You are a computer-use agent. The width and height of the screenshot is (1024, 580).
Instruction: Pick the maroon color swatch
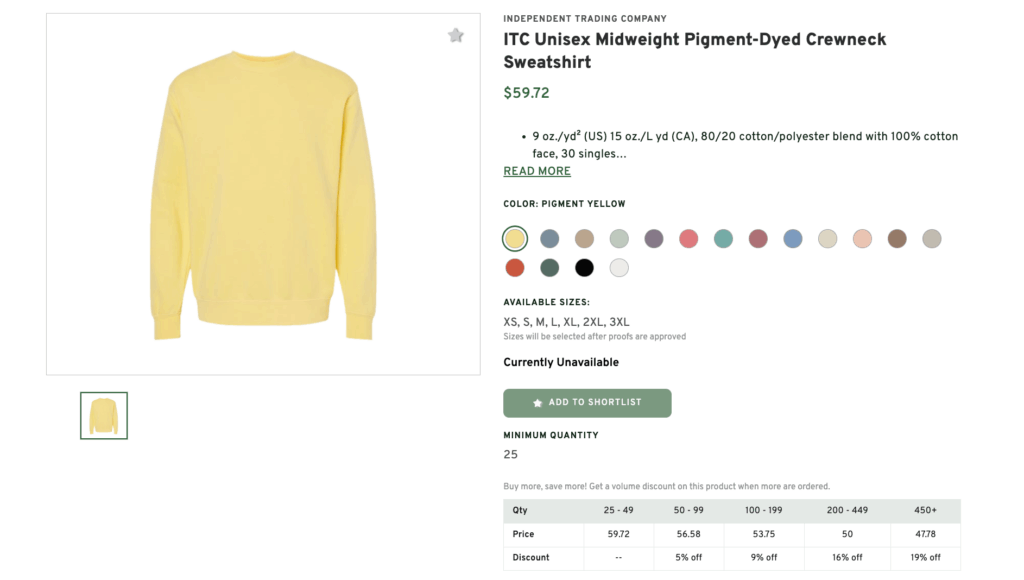coord(758,238)
